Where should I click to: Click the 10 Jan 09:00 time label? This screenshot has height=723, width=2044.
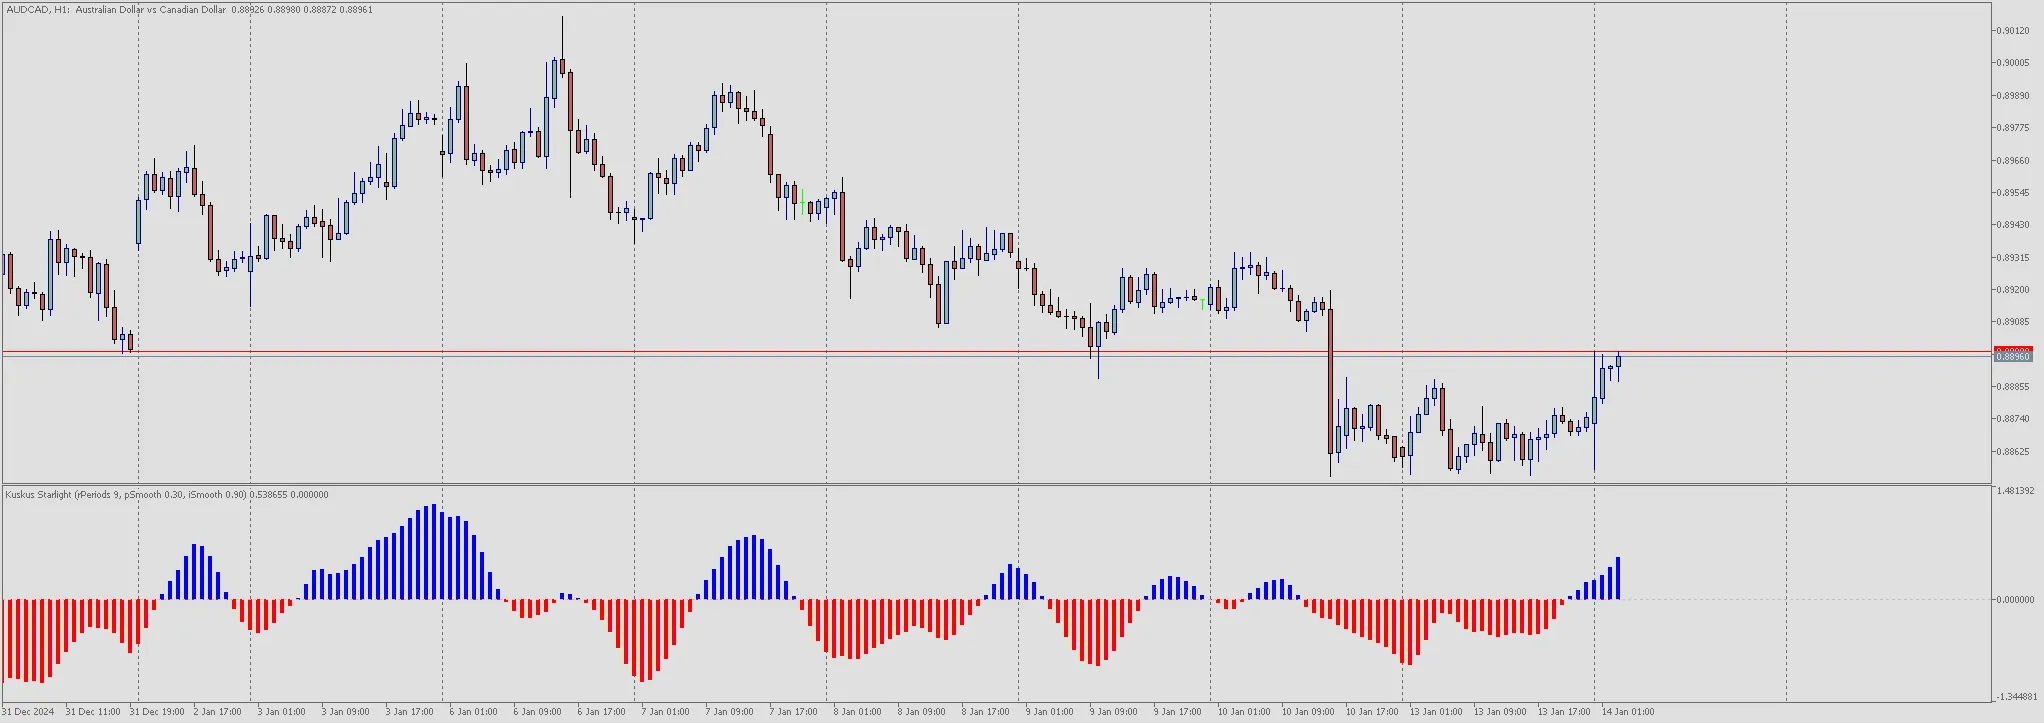coord(1308,712)
